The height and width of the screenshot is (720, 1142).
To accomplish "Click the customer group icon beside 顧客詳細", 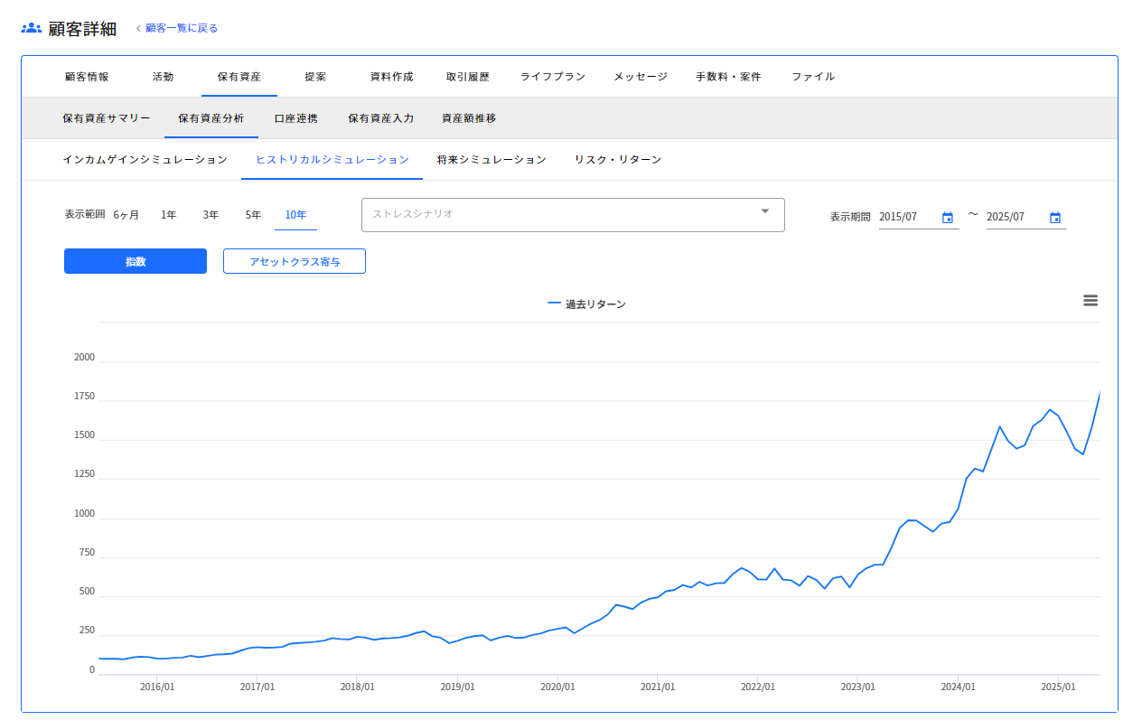I will (x=31, y=28).
